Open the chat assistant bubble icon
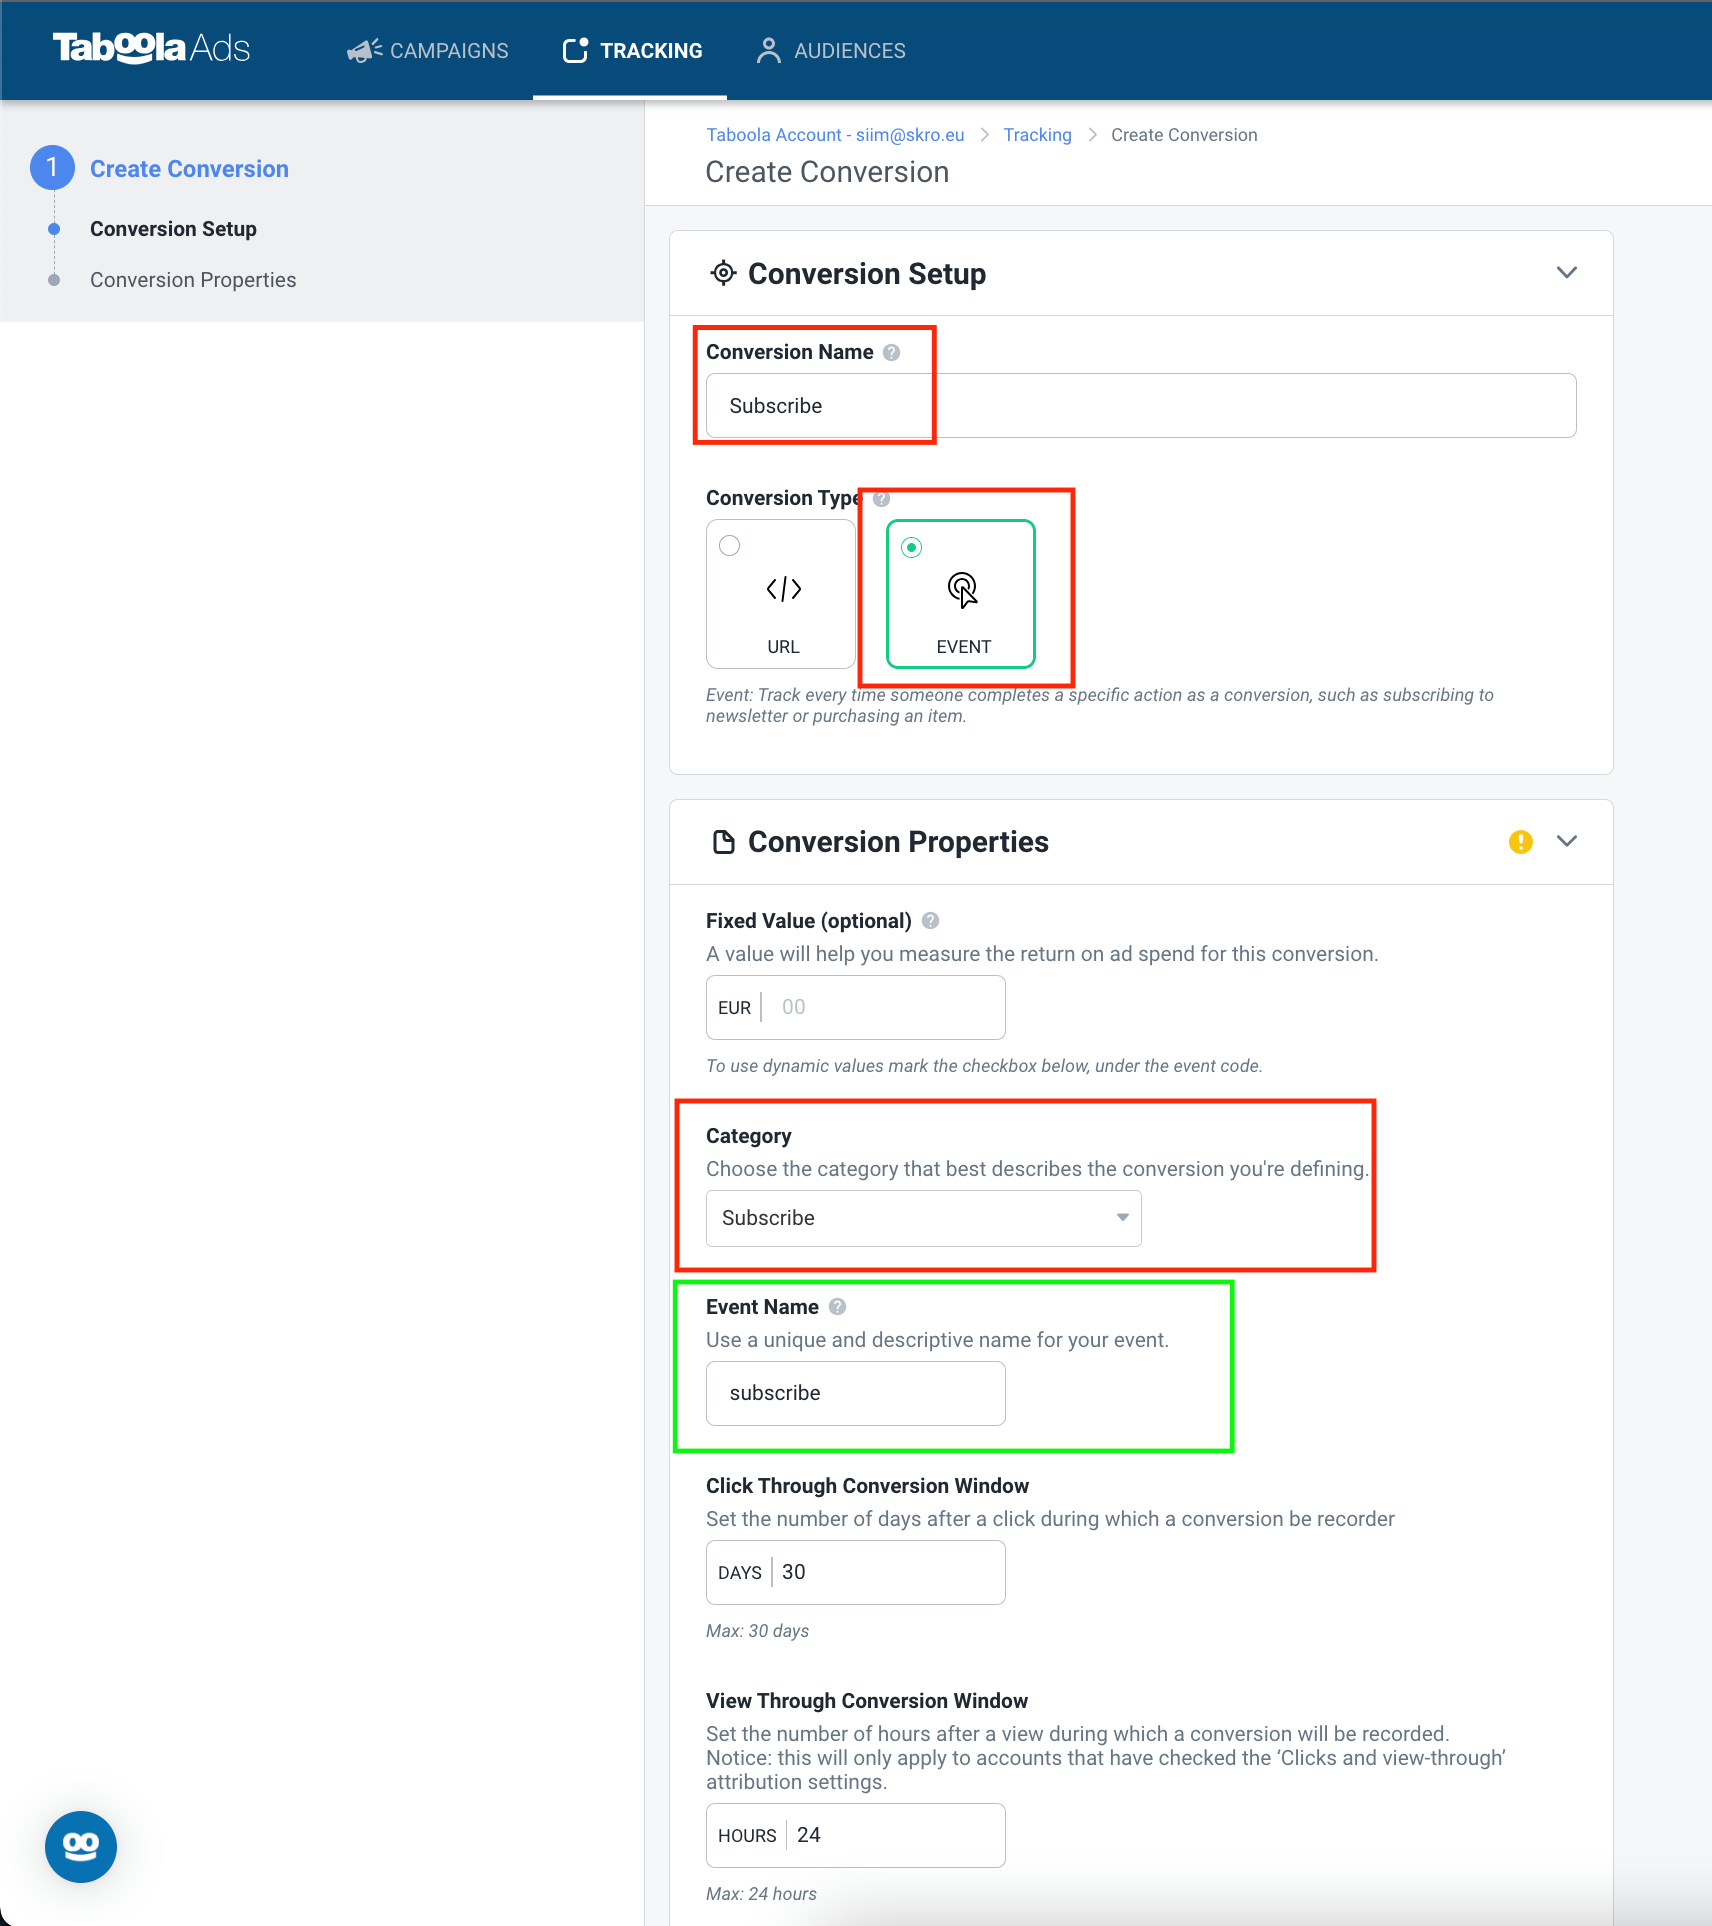Viewport: 1712px width, 1926px height. [x=81, y=1846]
